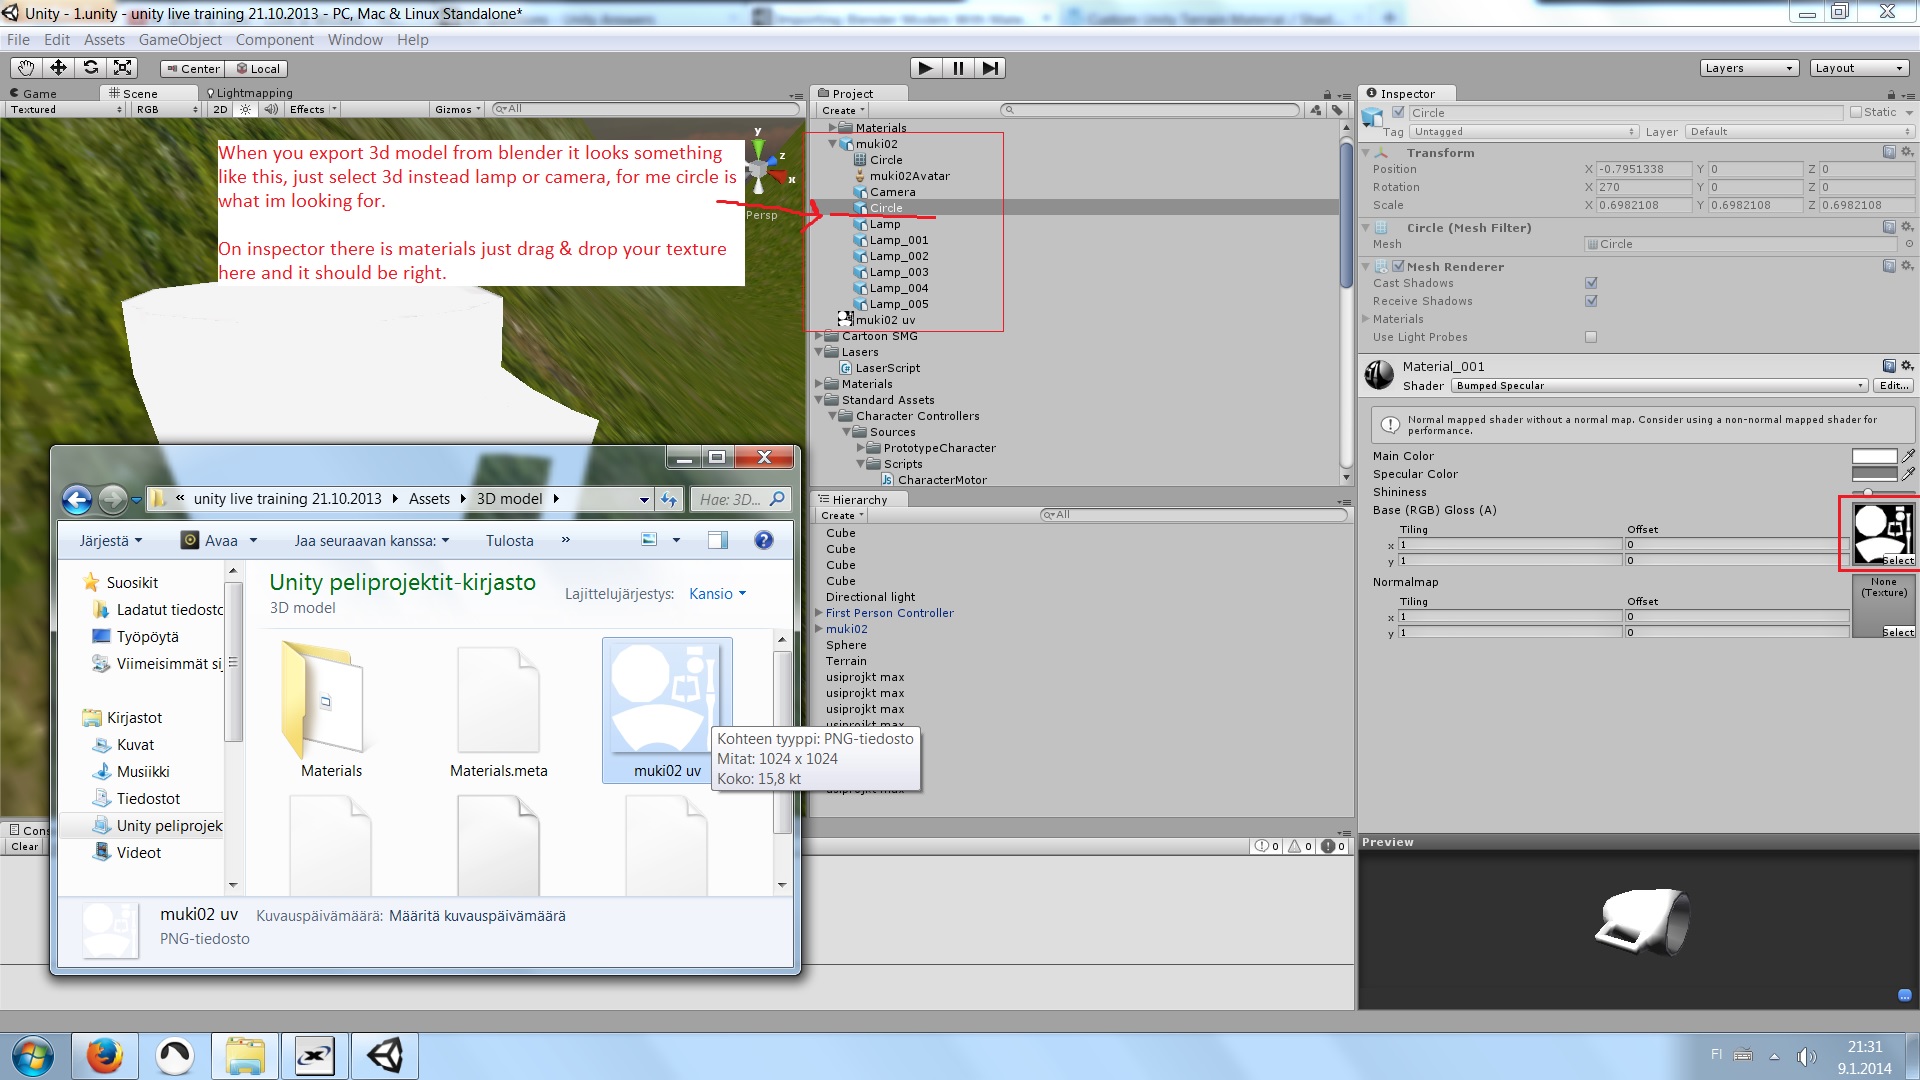Open Layer dropdown set to Default
The image size is (1920, 1080).
1799,132
